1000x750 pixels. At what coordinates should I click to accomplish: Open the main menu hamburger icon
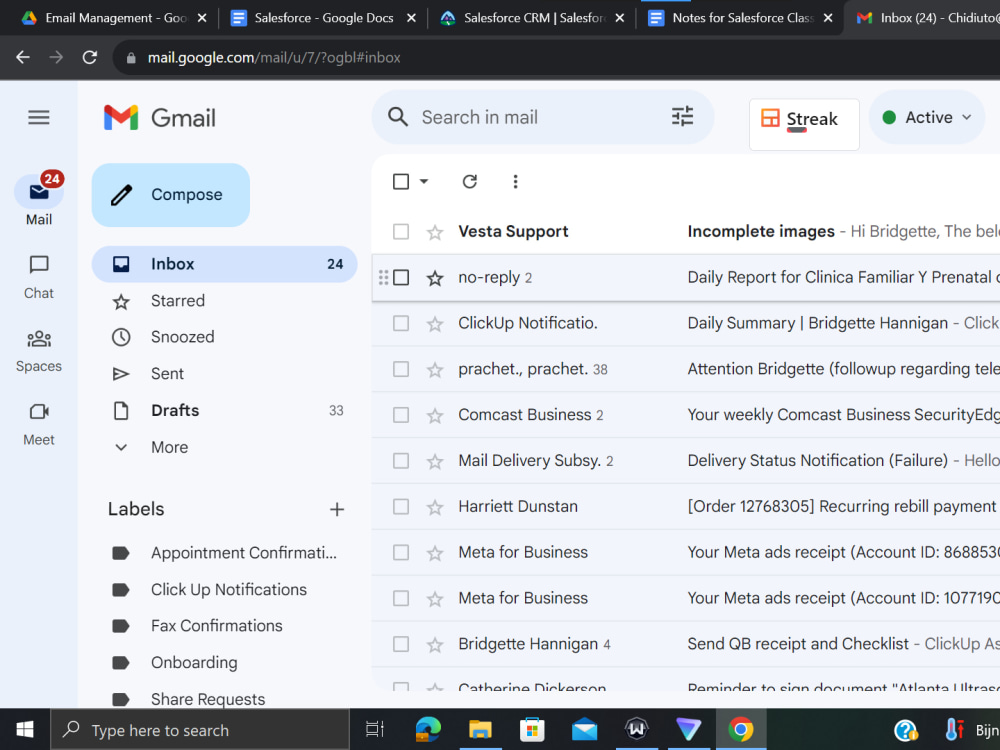click(39, 117)
